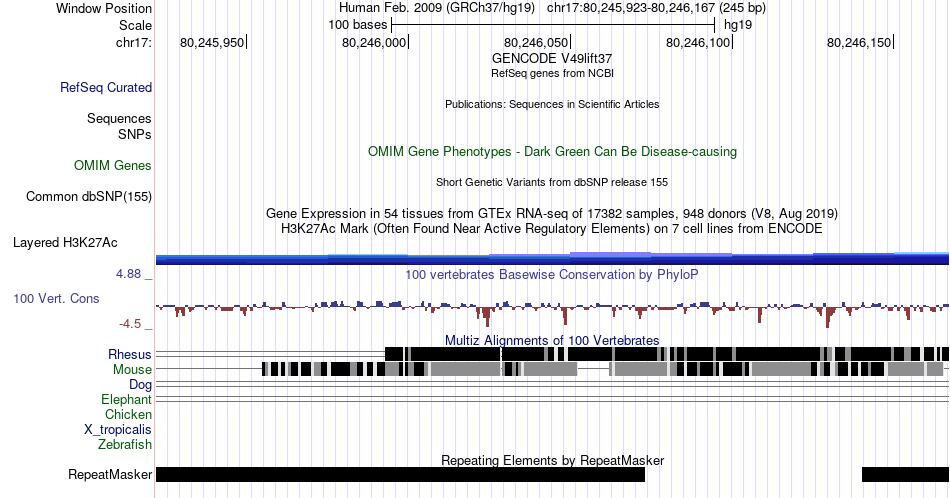Screen dimensions: 950x498
Task: Click Publications: Sequences in Scientific Articles title
Action: (552, 104)
